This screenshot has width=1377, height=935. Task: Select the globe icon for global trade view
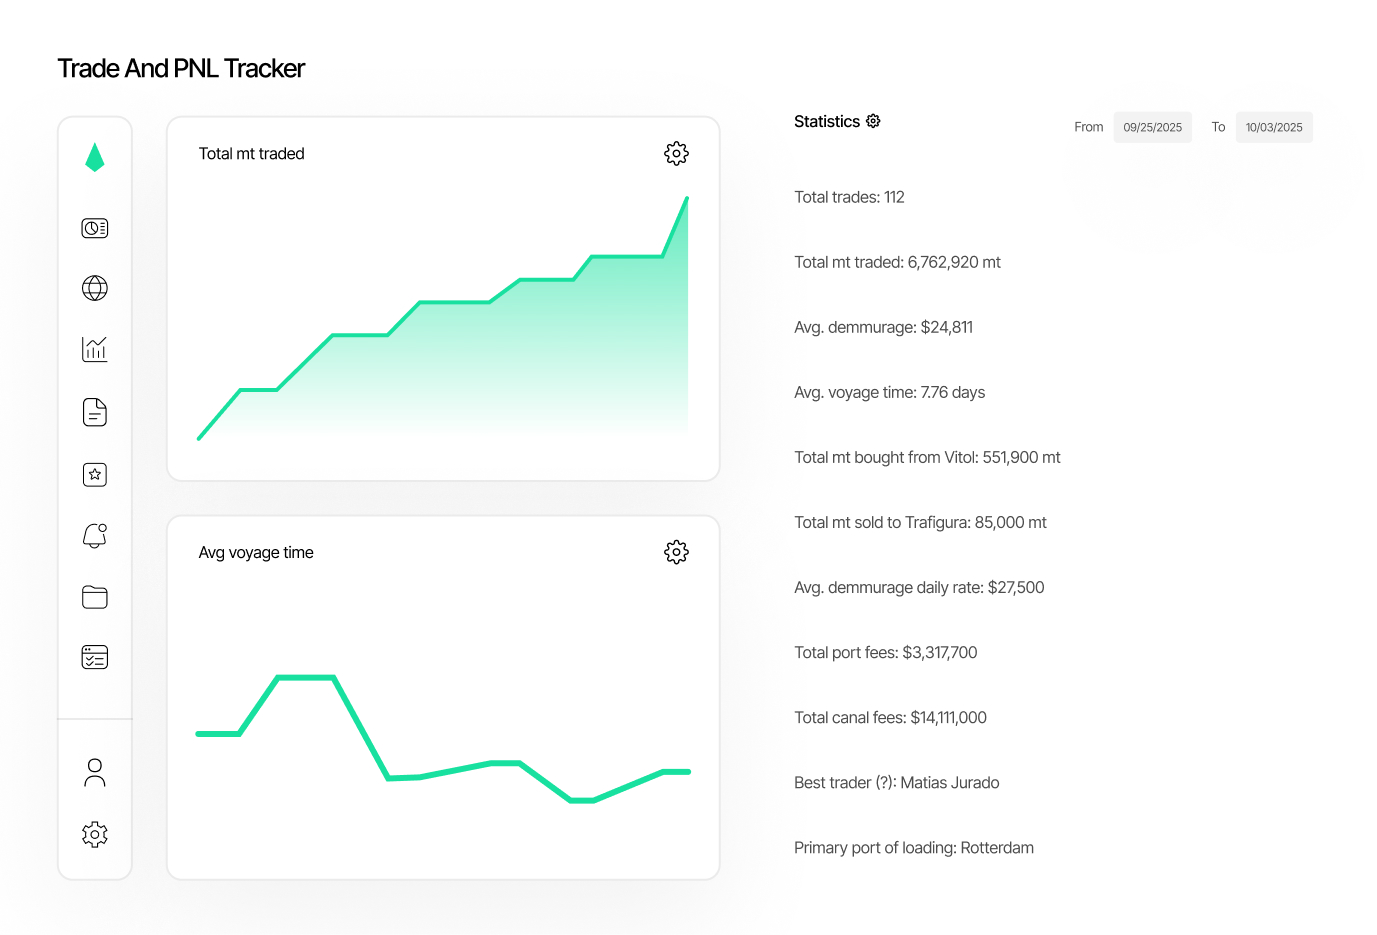click(x=94, y=288)
